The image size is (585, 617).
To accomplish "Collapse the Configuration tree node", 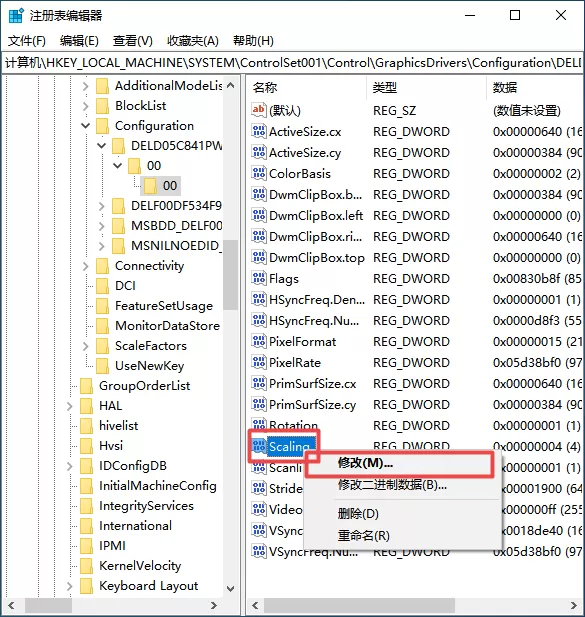I will [85, 126].
